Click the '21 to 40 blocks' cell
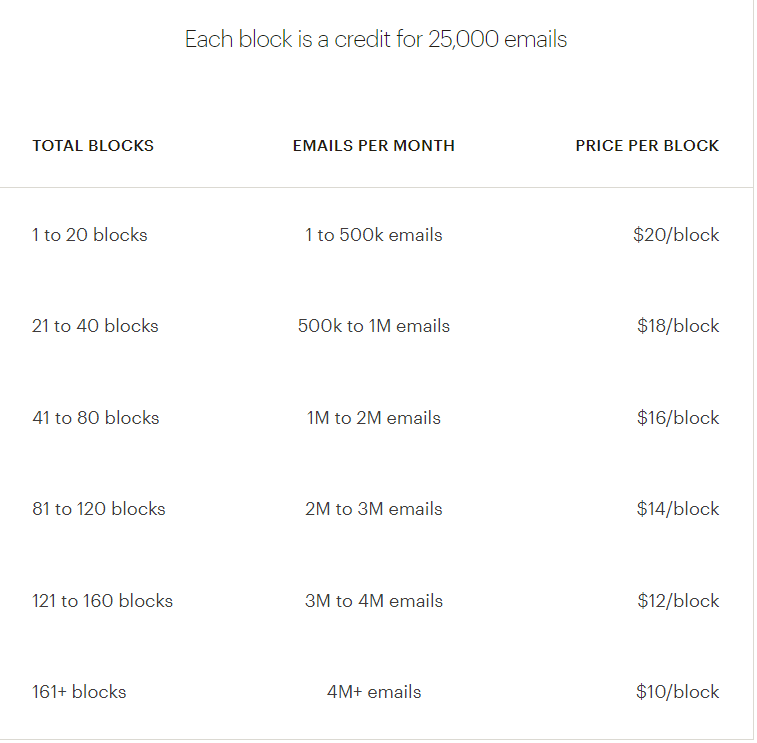 click(x=95, y=326)
